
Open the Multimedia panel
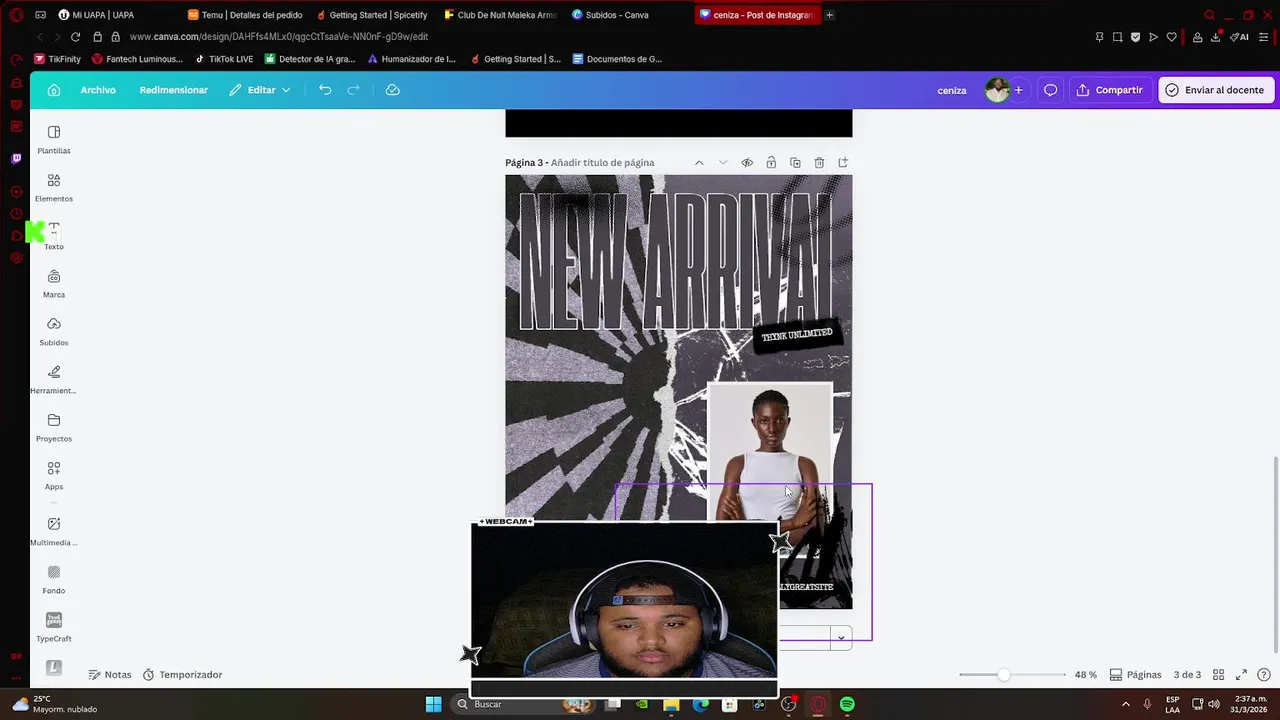54,532
